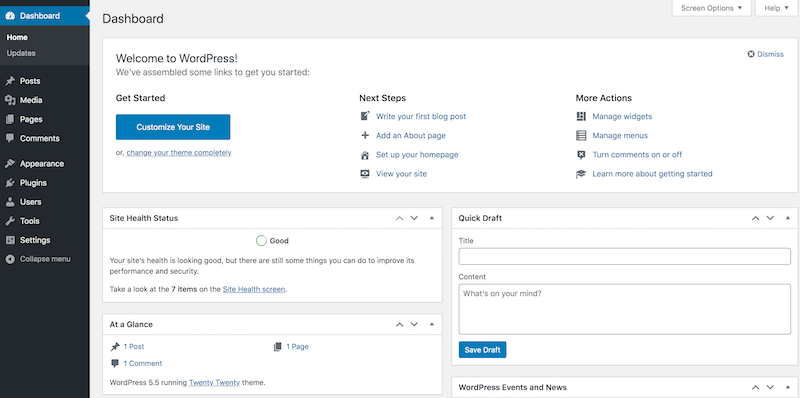Collapse the WordPress Events and News panel
800x398 pixels.
point(788,387)
